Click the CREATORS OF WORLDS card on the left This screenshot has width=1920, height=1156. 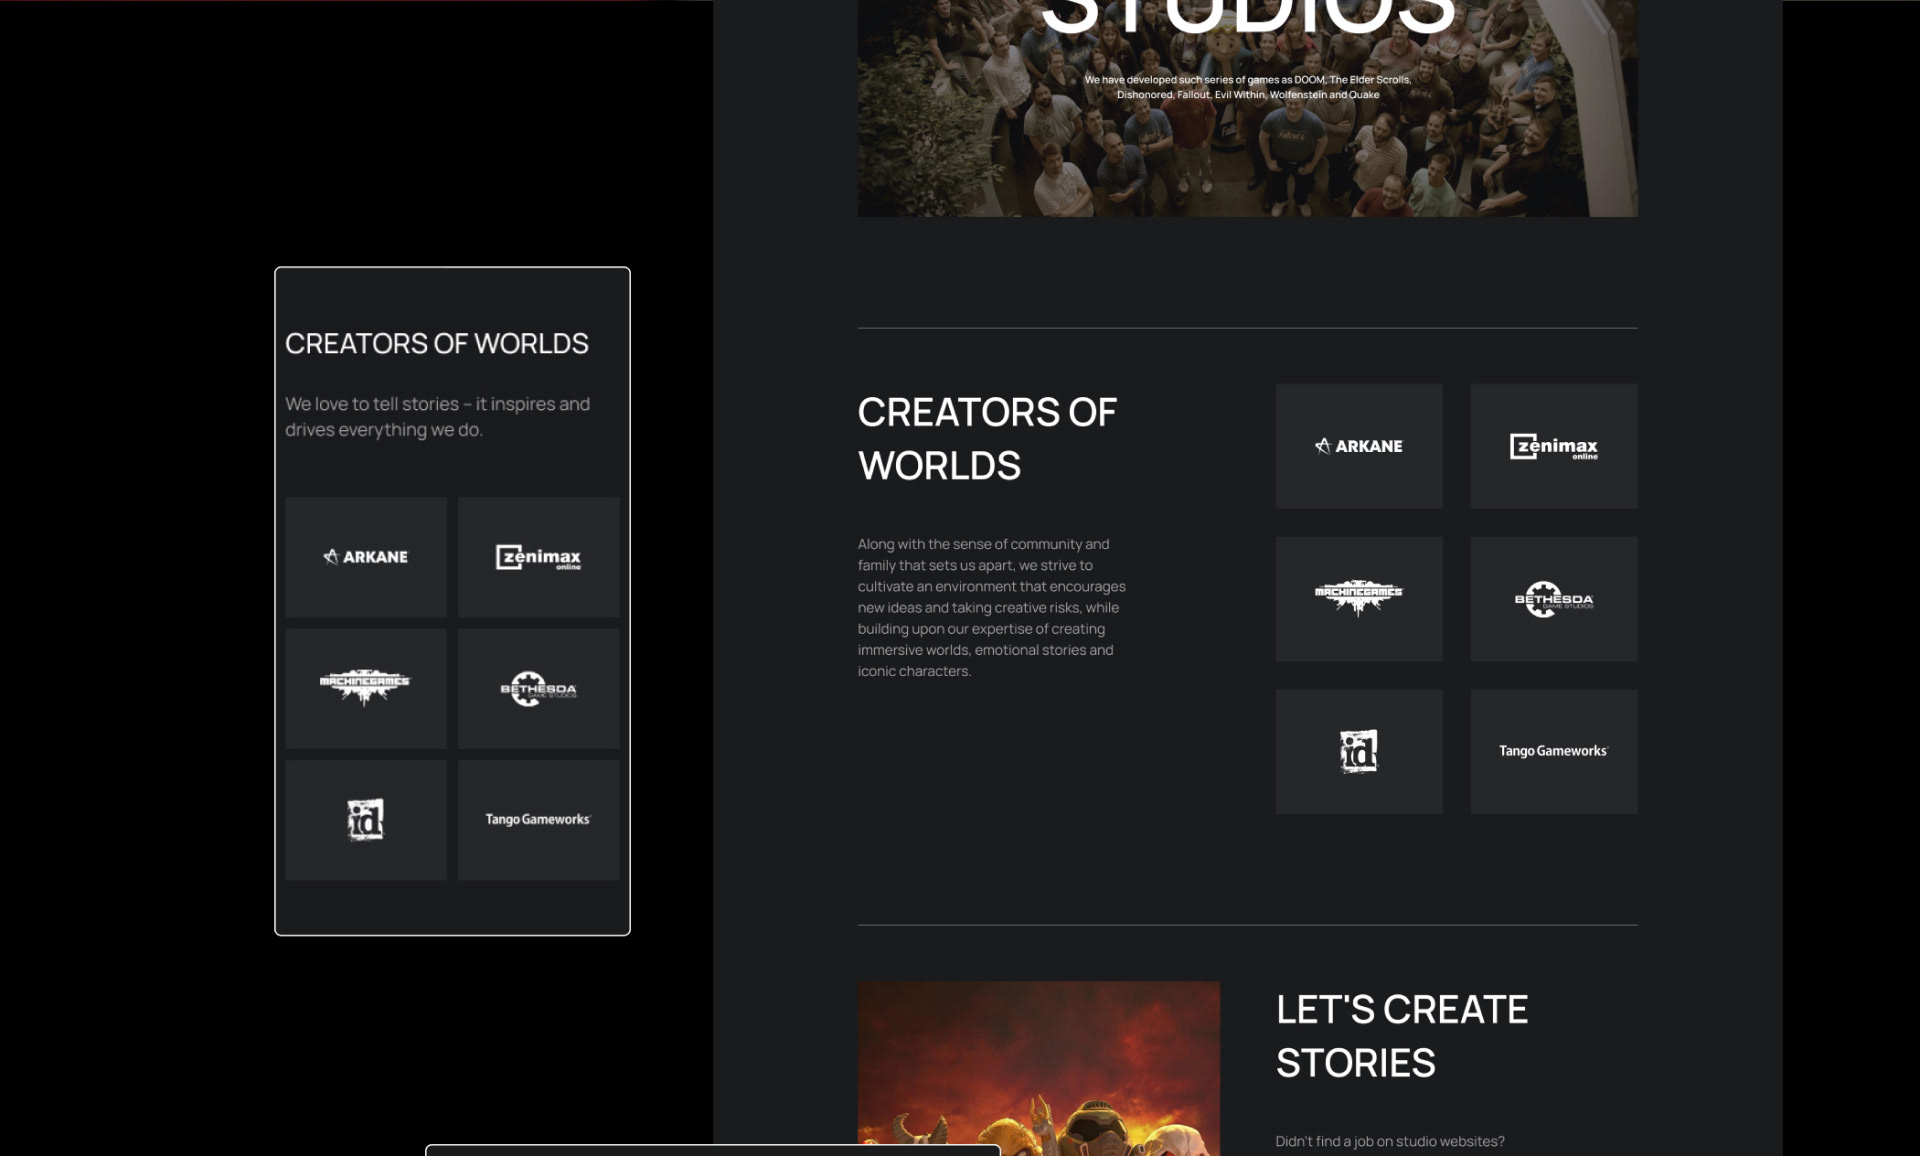pos(452,600)
